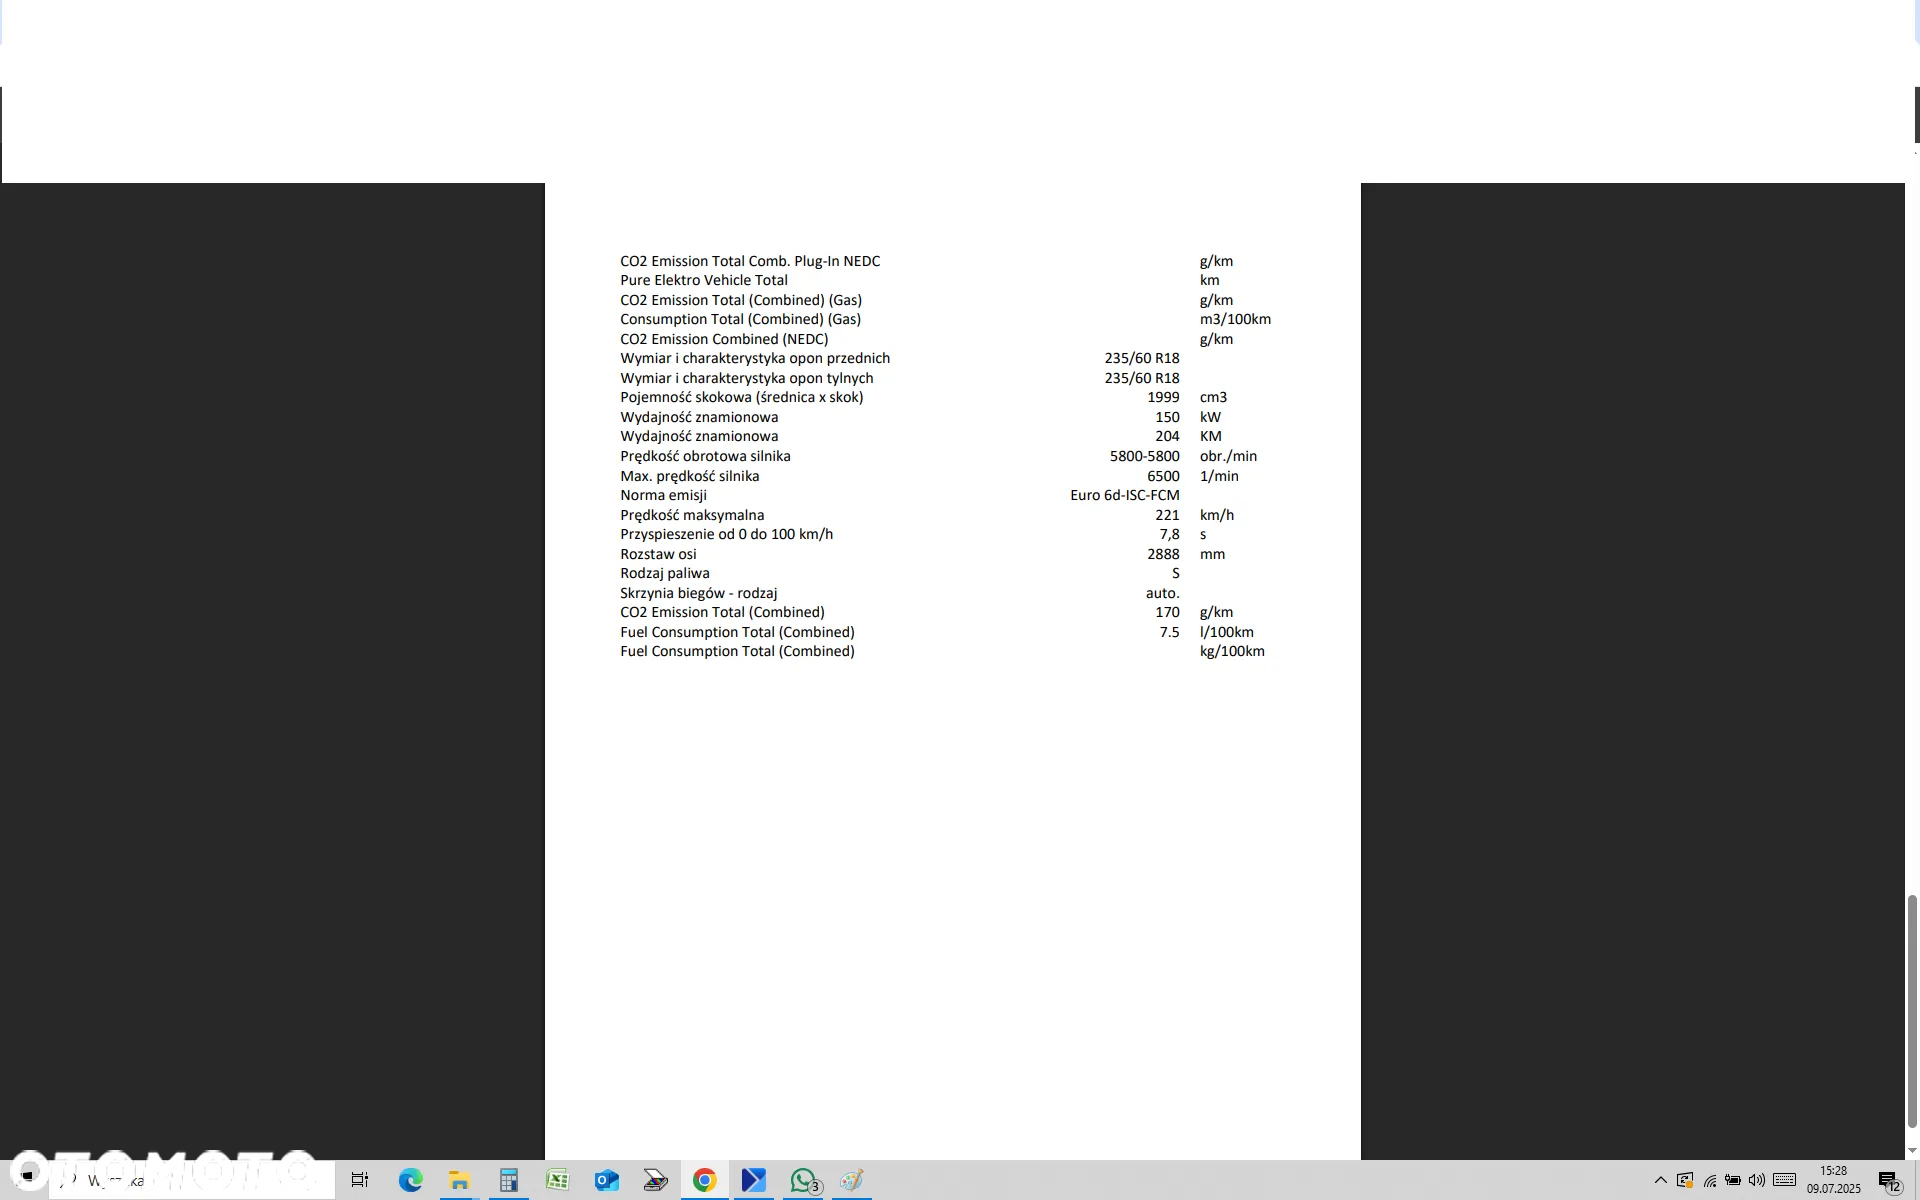1920x1200 pixels.
Task: Switch to Google Chrome in taskbar
Action: [705, 1180]
